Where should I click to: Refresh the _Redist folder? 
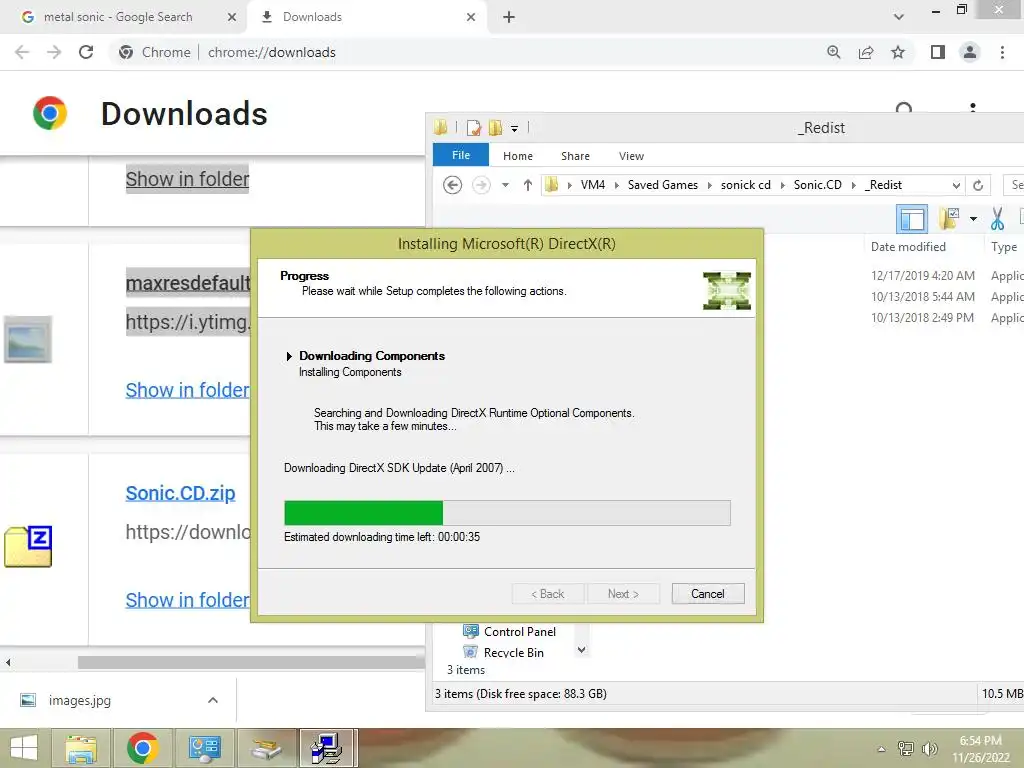[x=978, y=185]
